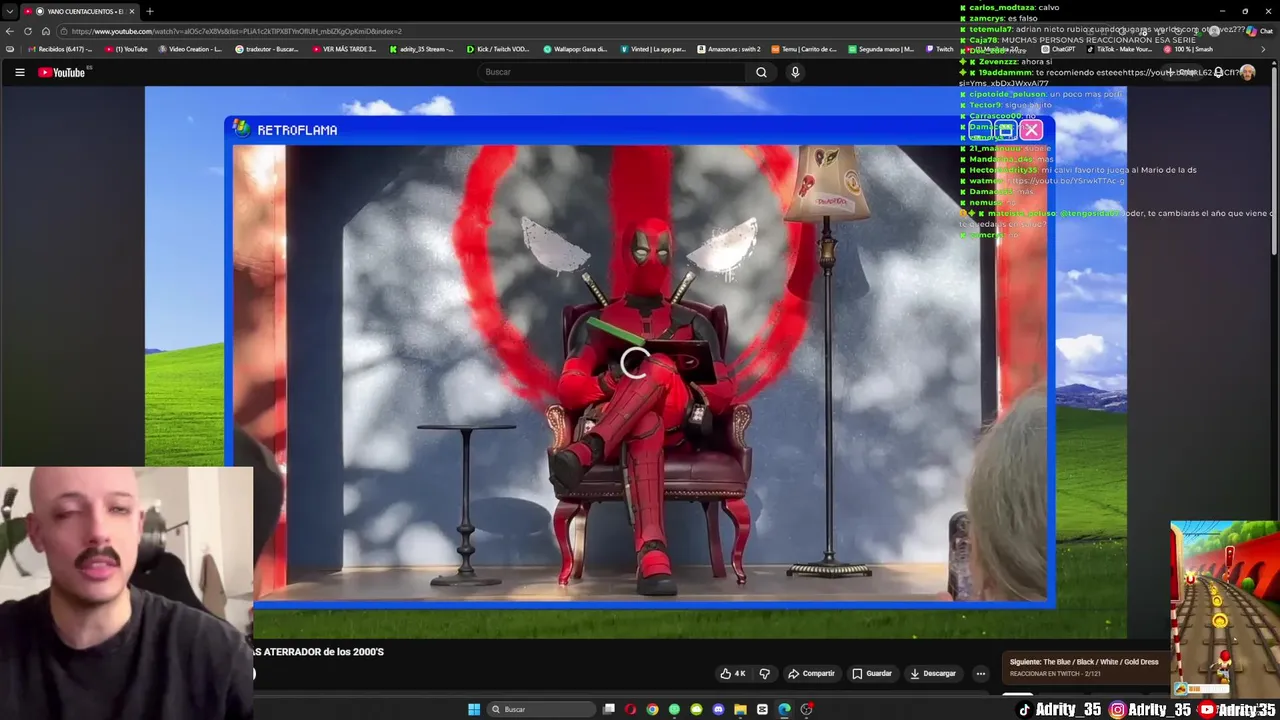Go to the YouTube home logo
Screen dimensions: 1280x720
point(62,72)
